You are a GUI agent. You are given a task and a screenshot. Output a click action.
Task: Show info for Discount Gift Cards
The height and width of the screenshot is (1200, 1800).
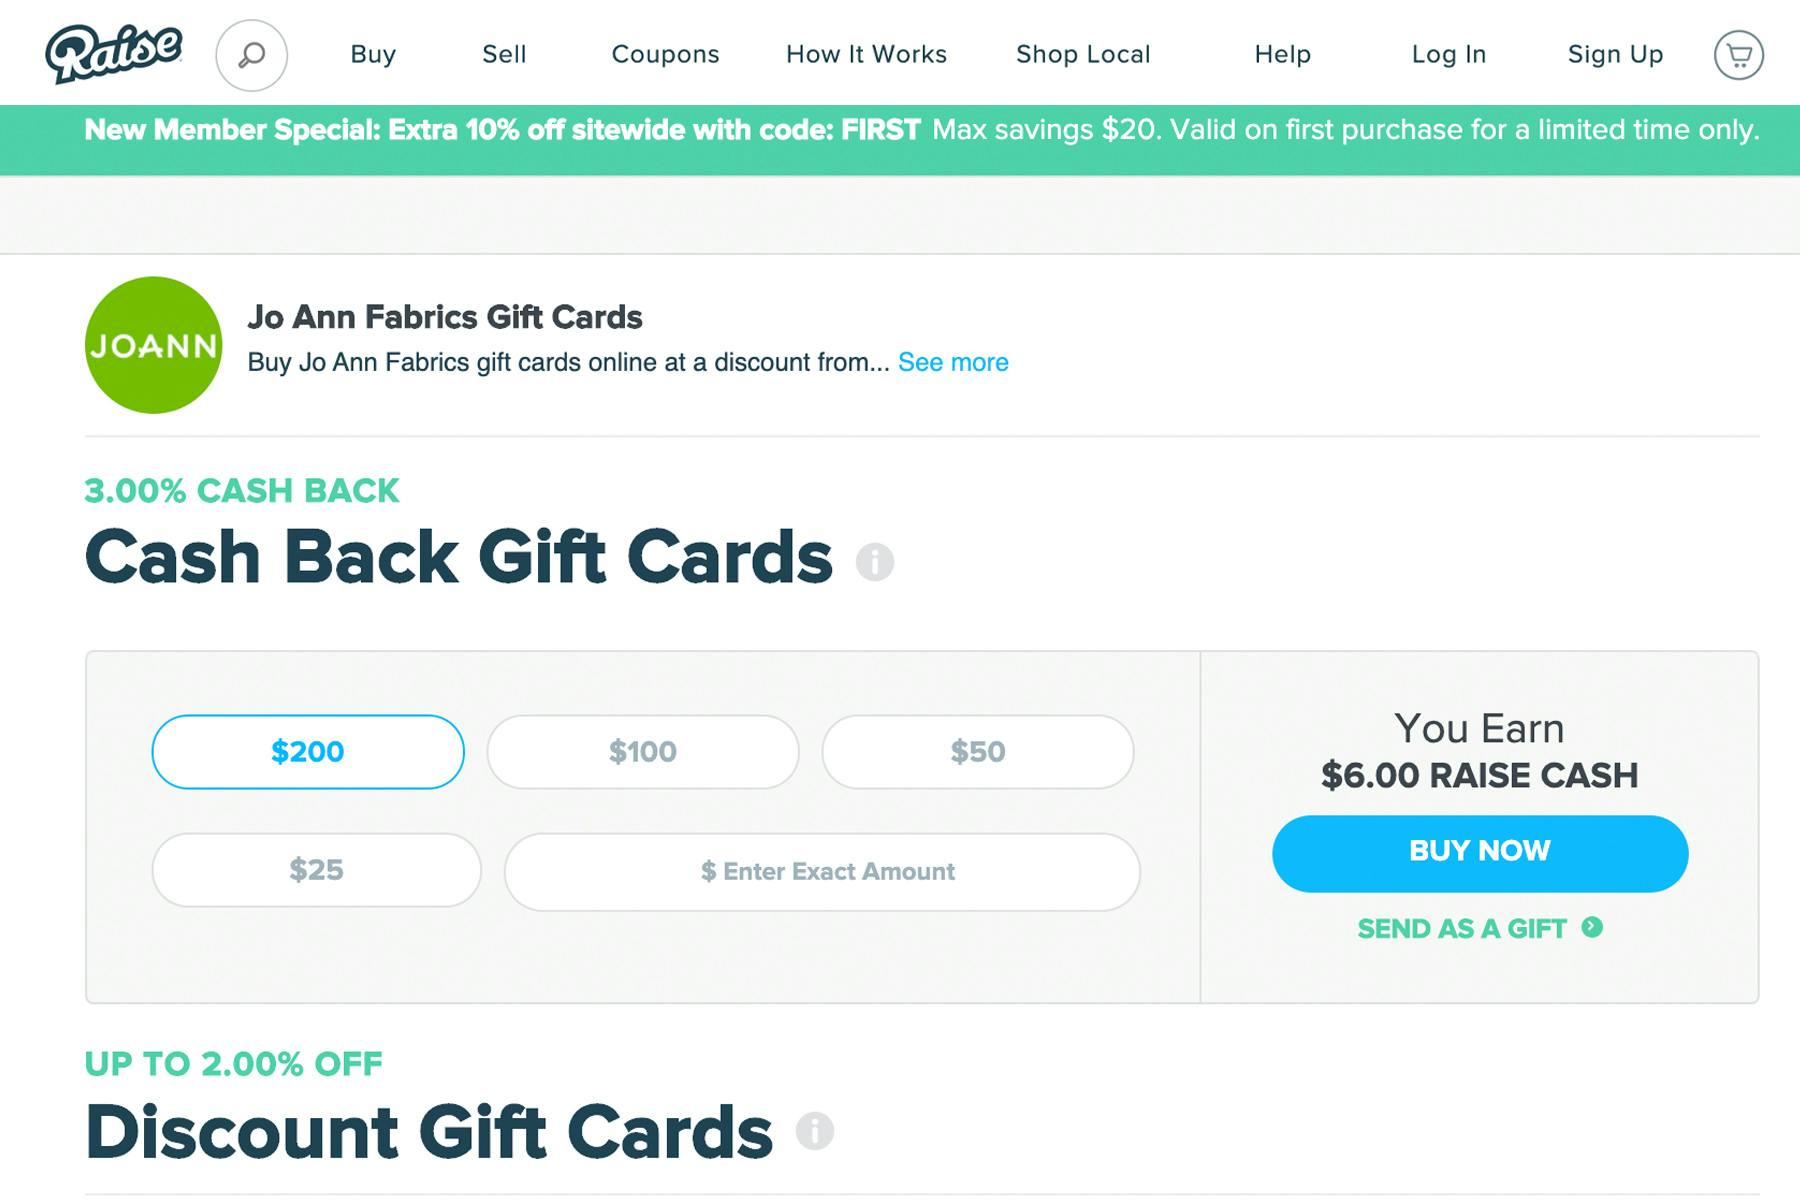click(815, 1131)
